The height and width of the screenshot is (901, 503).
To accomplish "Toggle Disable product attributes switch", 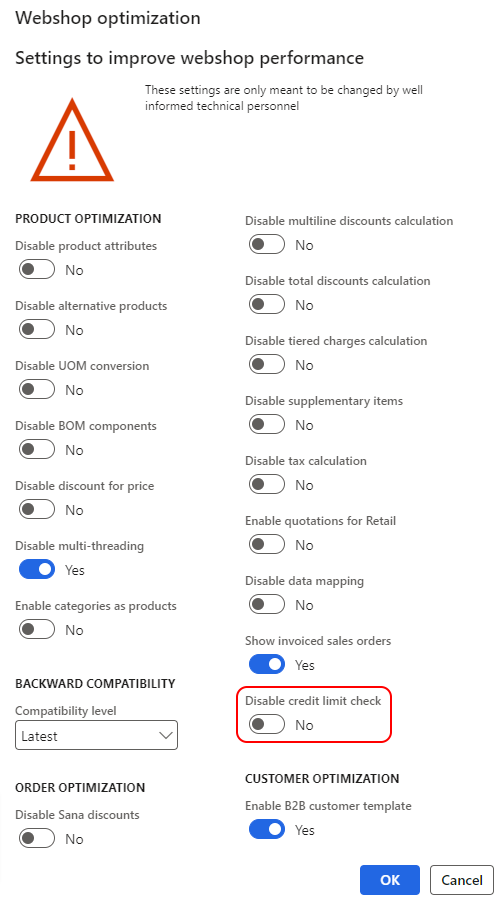I will [37, 269].
